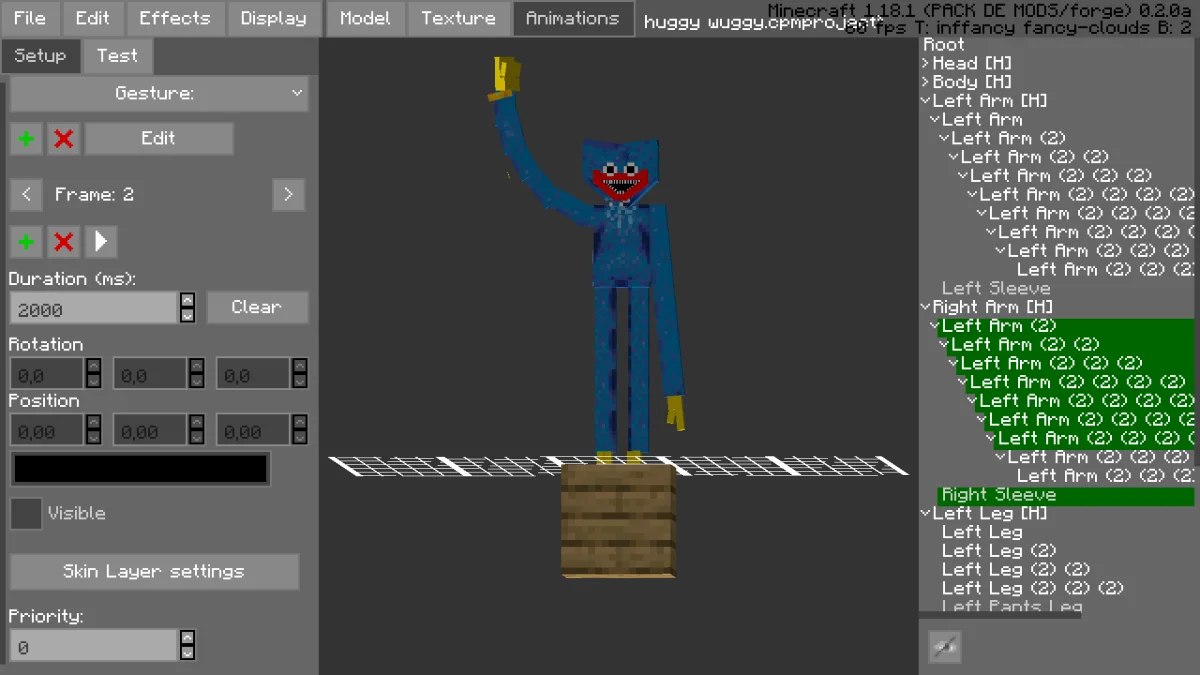1200x675 pixels.
Task: Open Skin Layer settings
Action: (x=154, y=572)
